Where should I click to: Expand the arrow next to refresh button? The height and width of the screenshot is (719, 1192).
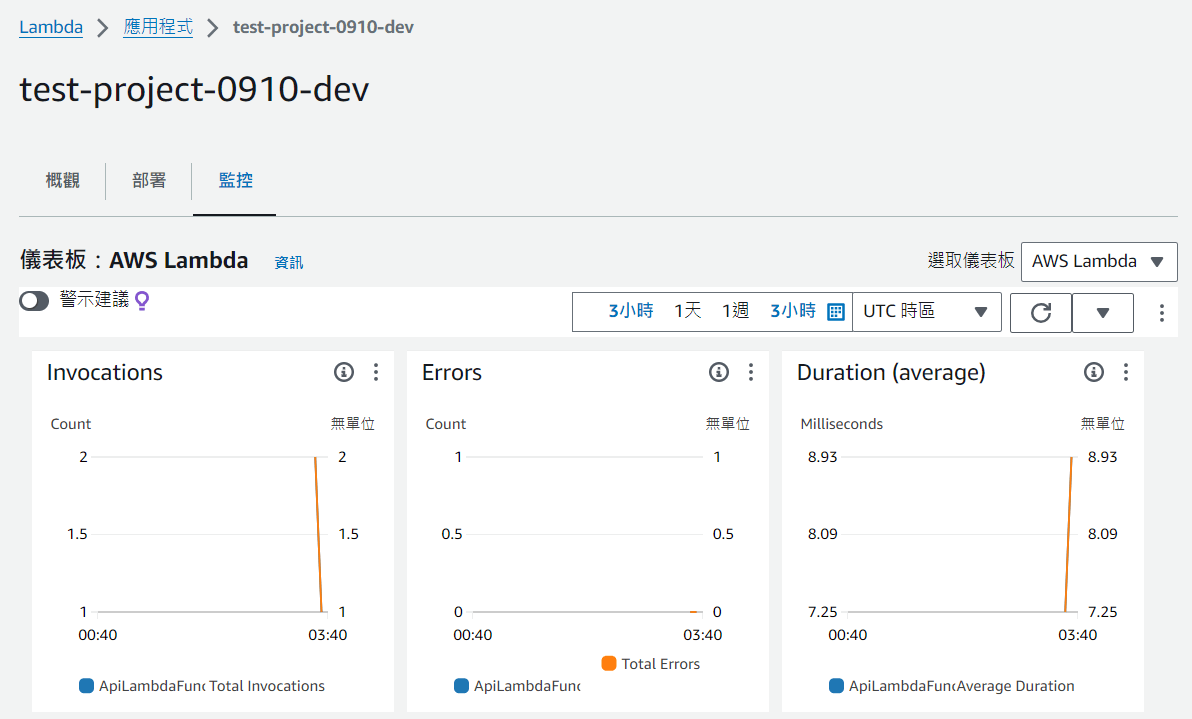(x=1102, y=312)
